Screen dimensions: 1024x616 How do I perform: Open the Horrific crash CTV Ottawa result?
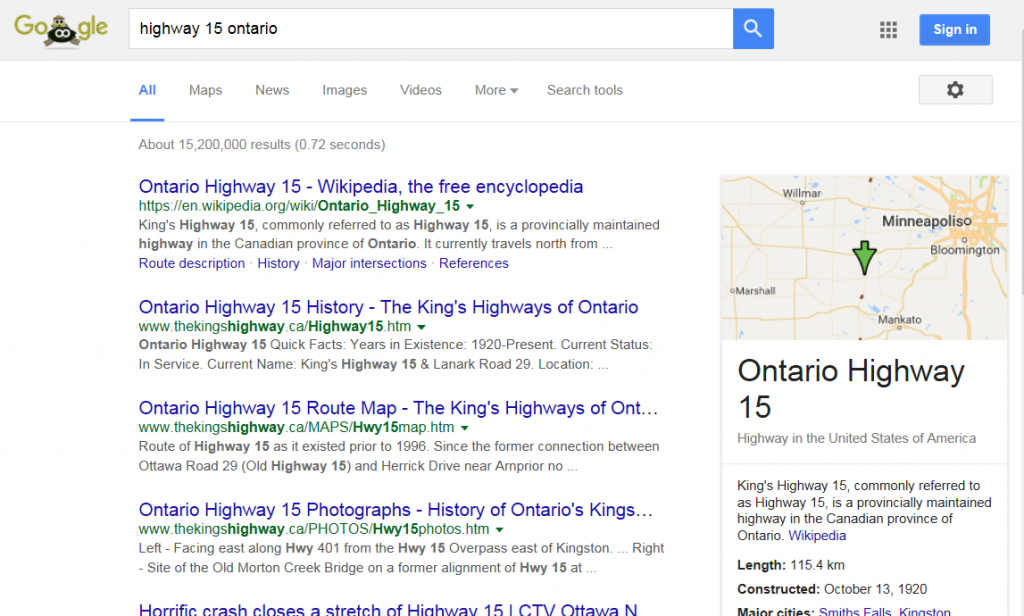(388, 609)
